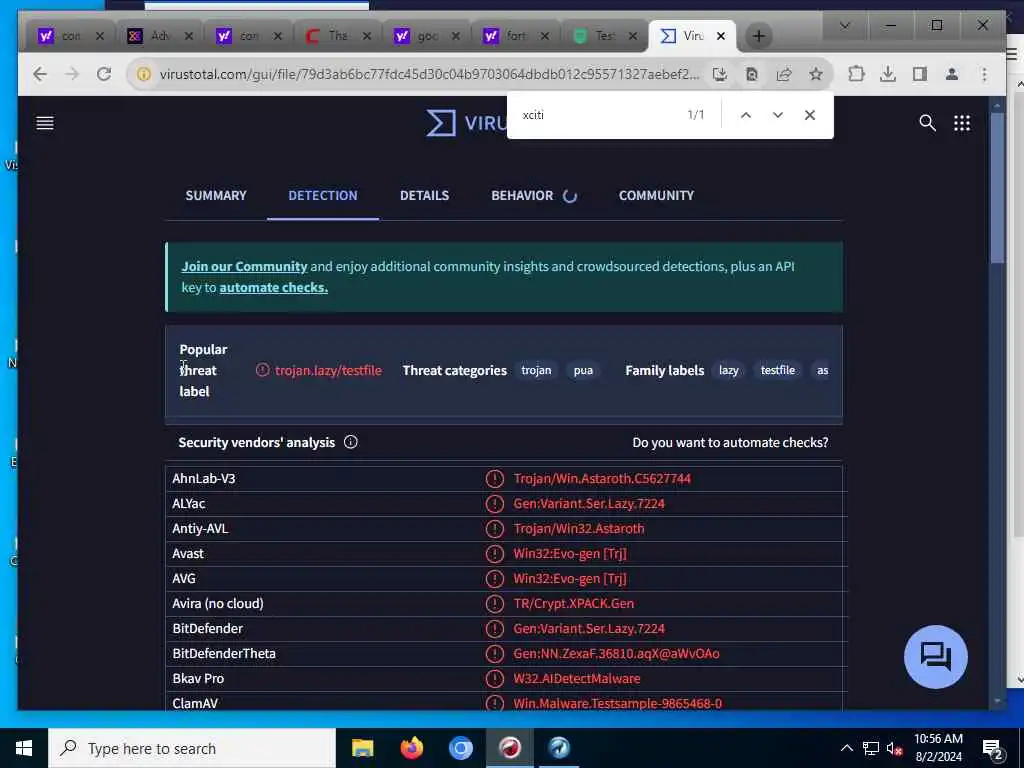Open the browser three-dot menu
1024x768 pixels.
pyautogui.click(x=984, y=74)
